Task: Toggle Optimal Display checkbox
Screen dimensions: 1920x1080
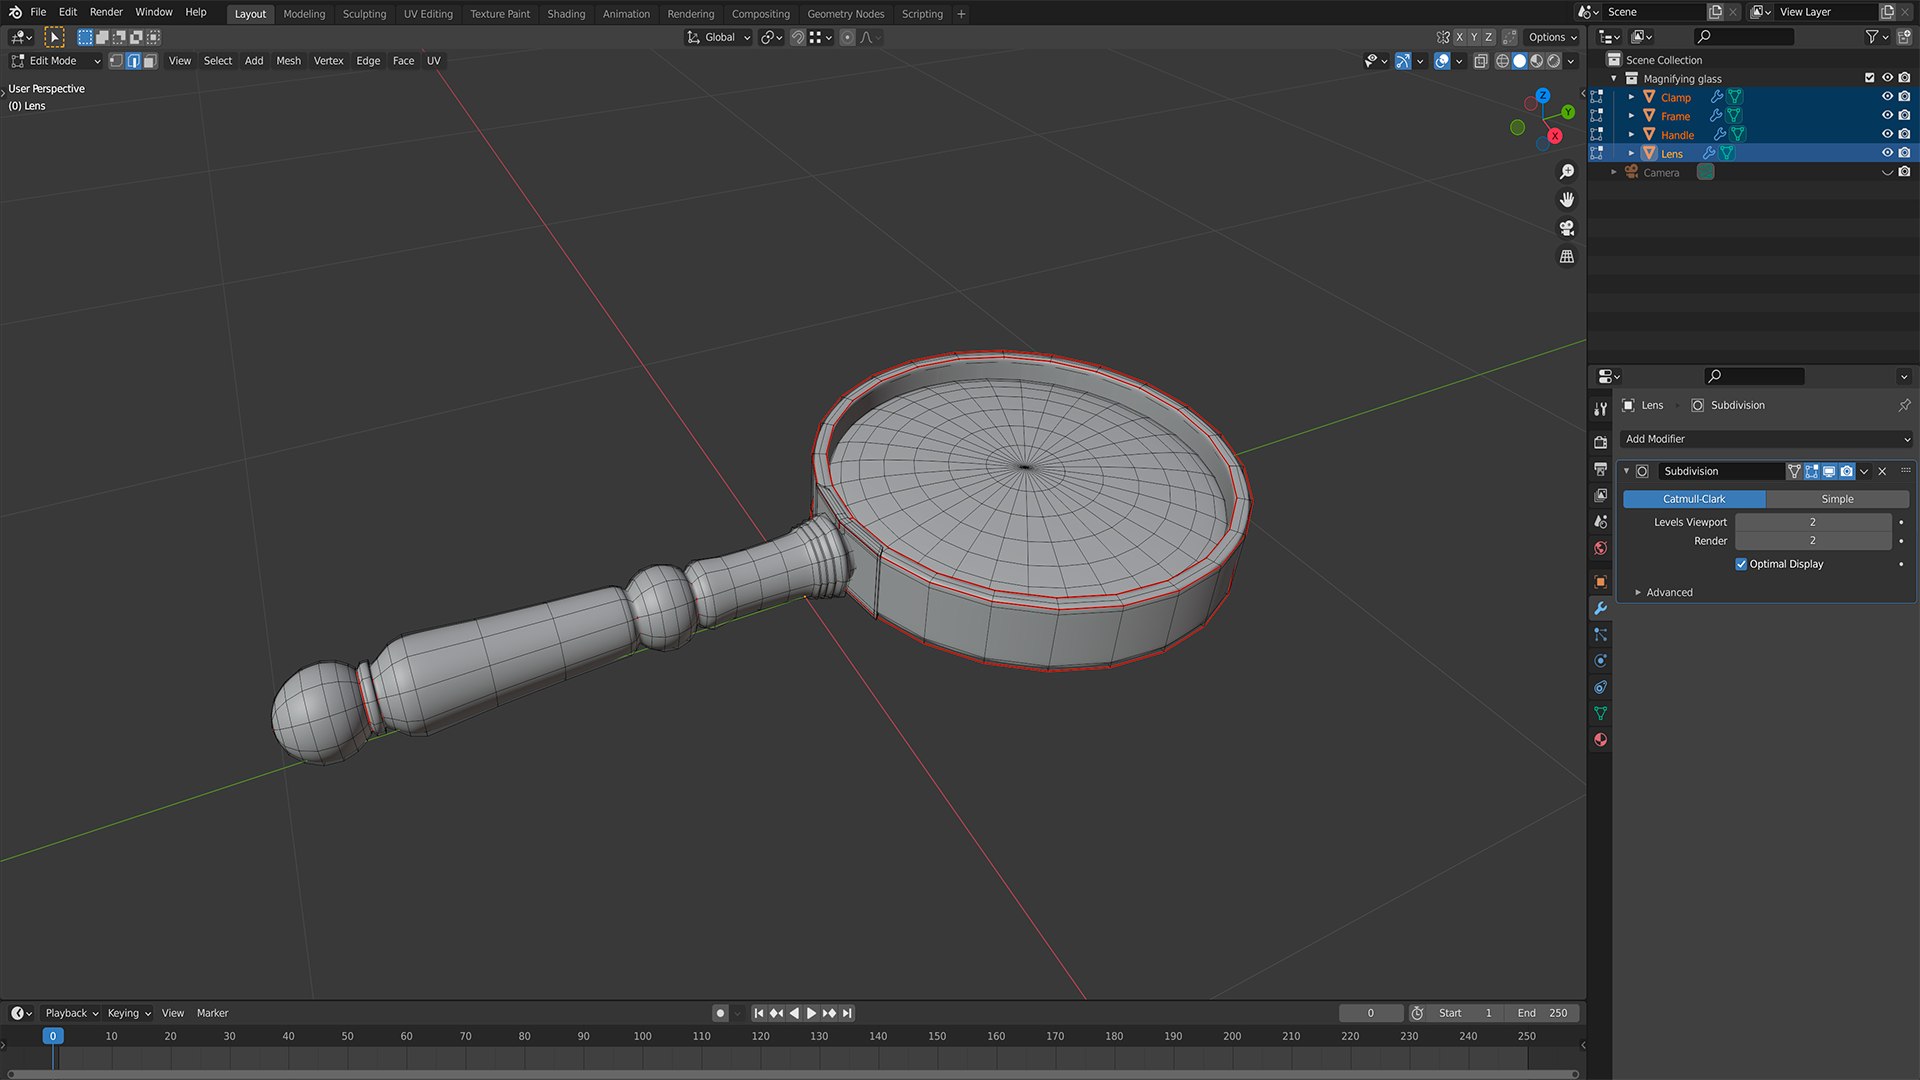Action: tap(1741, 564)
